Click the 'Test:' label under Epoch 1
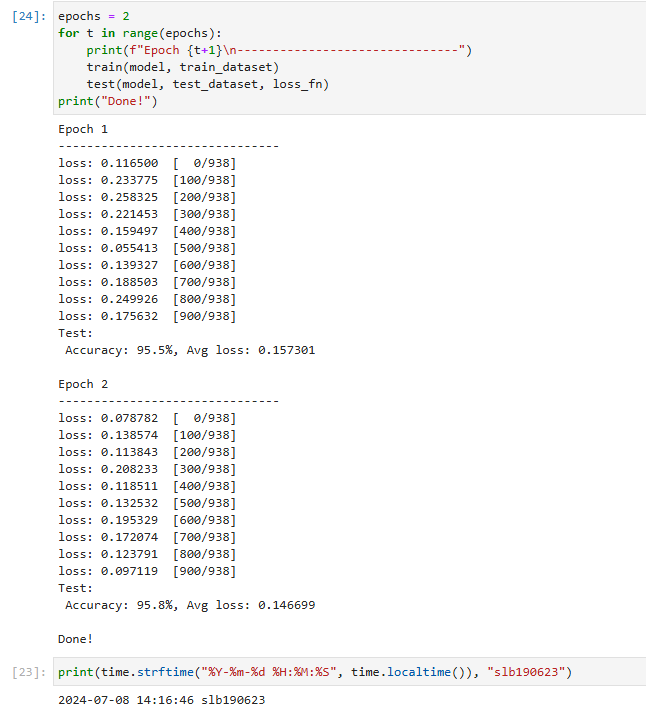Image resolution: width=646 pixels, height=712 pixels. coord(75,333)
